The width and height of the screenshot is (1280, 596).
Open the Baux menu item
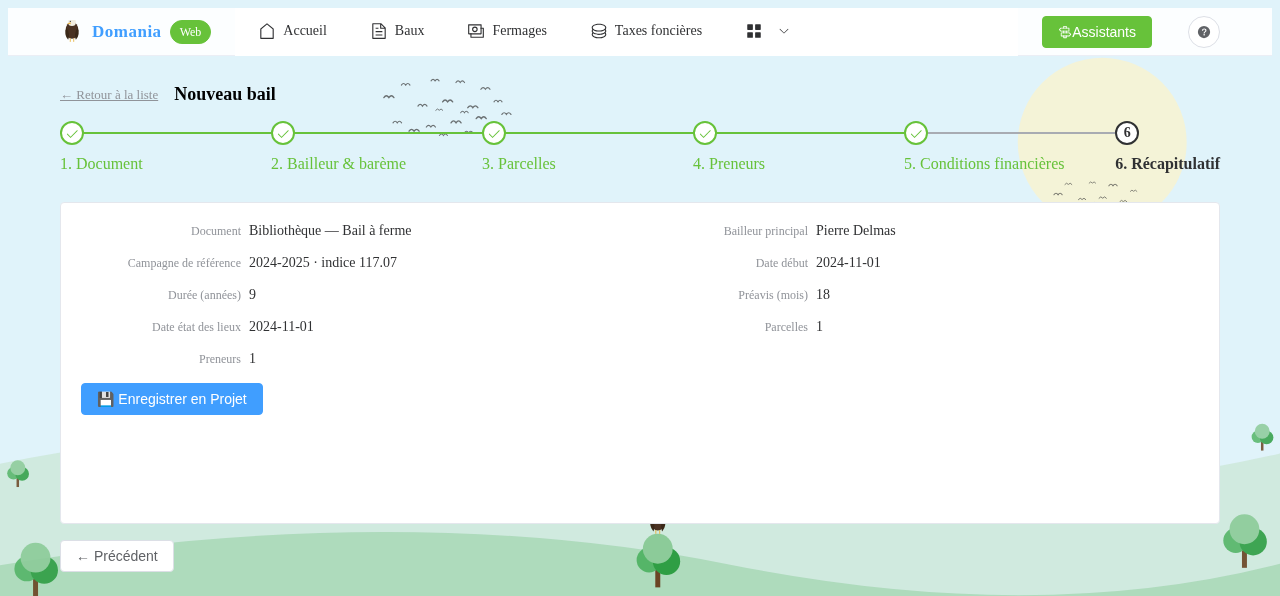(x=398, y=31)
